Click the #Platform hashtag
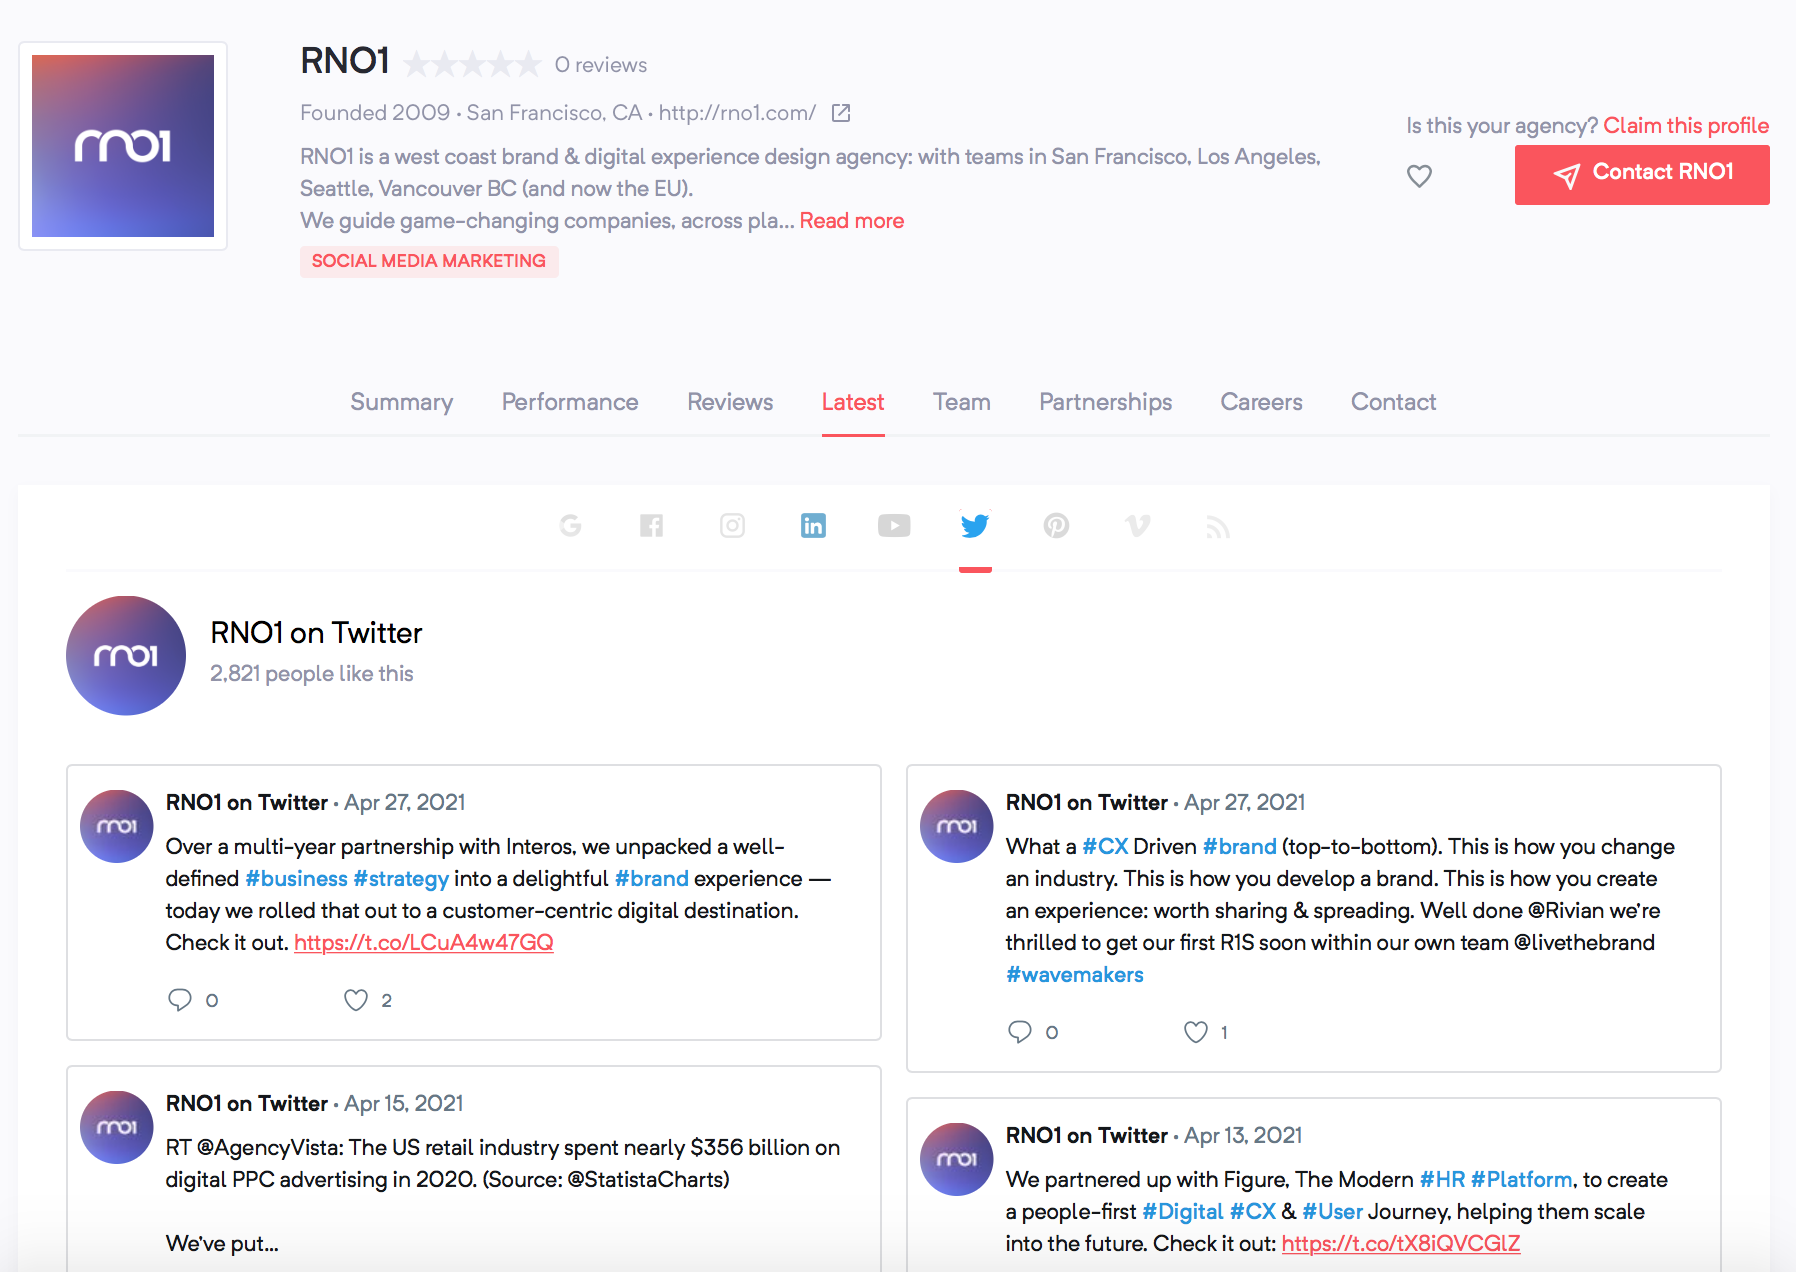 tap(1521, 1180)
